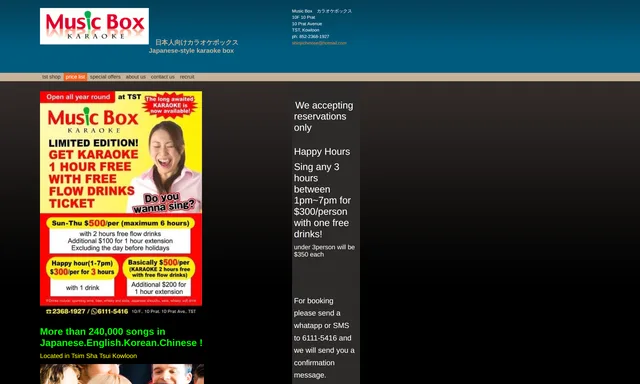Click the 'Japanese-style karaoke box' tagline
640x384 pixels.
(x=191, y=51)
